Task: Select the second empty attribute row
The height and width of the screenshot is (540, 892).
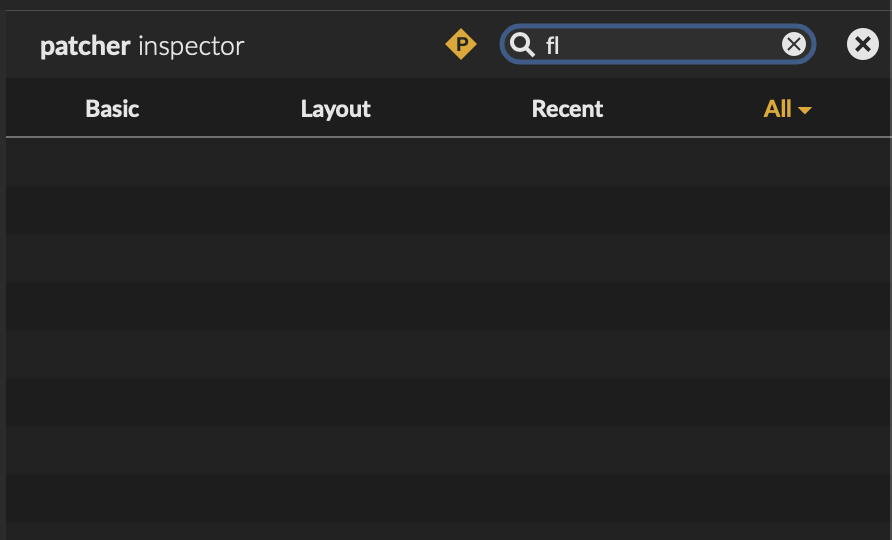Action: coord(446,210)
